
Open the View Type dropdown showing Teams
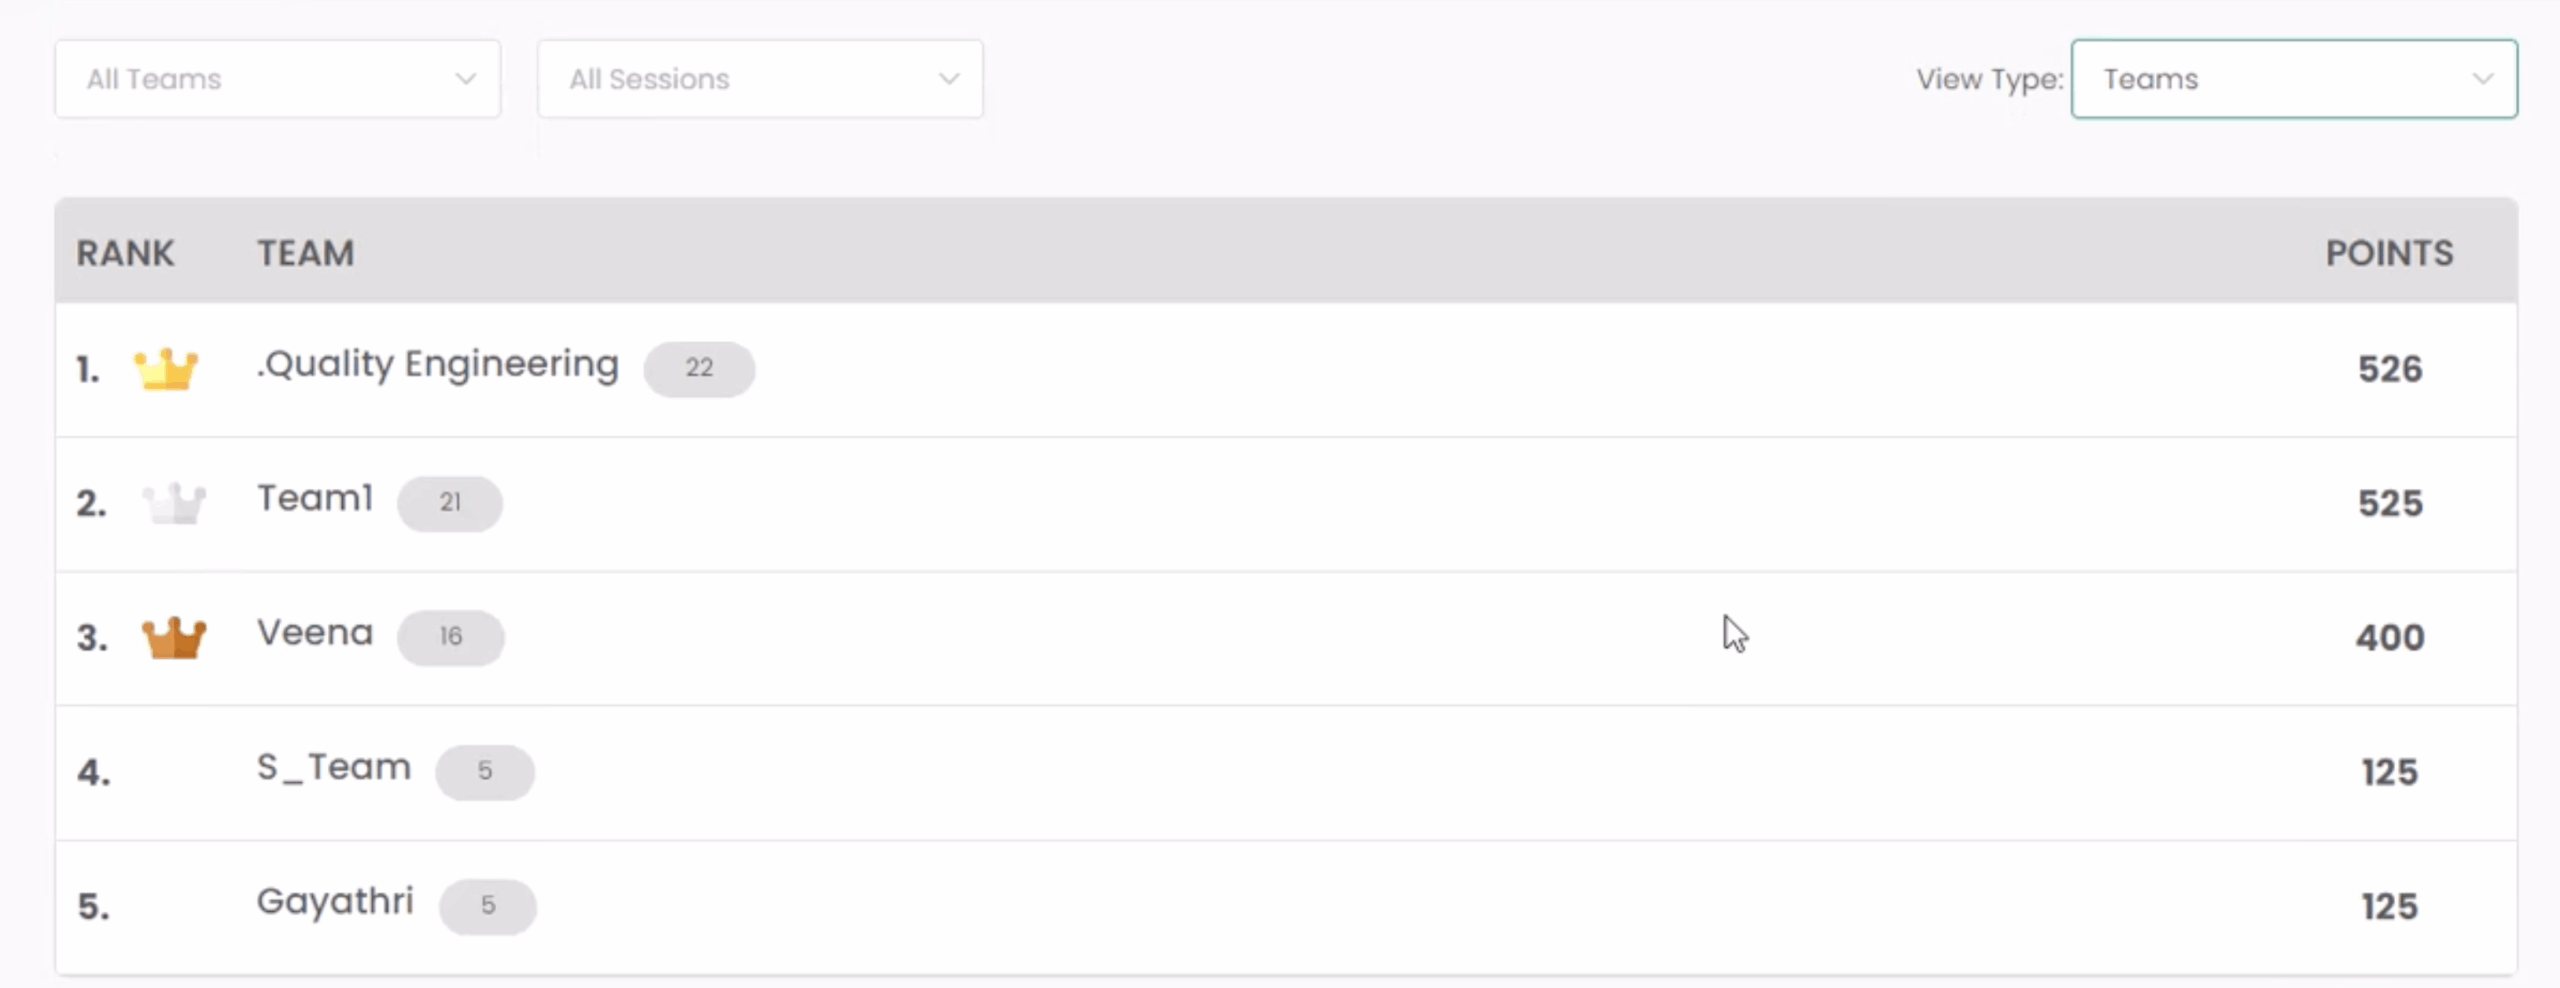(2295, 79)
